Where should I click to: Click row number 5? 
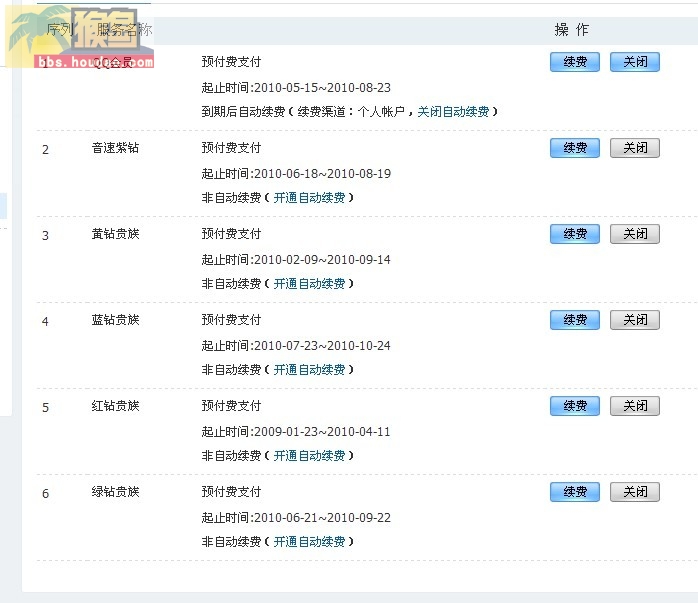coord(45,408)
